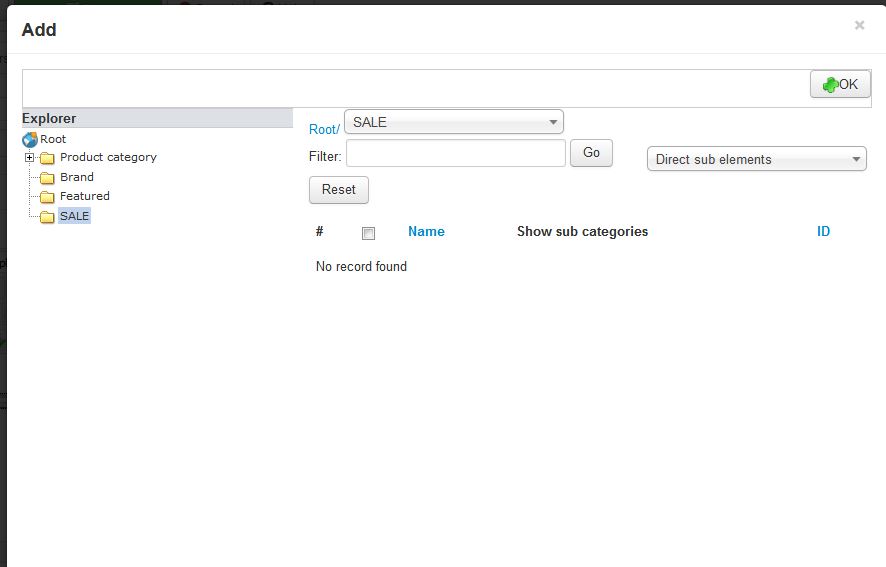Click the OK button with green plus

point(840,84)
